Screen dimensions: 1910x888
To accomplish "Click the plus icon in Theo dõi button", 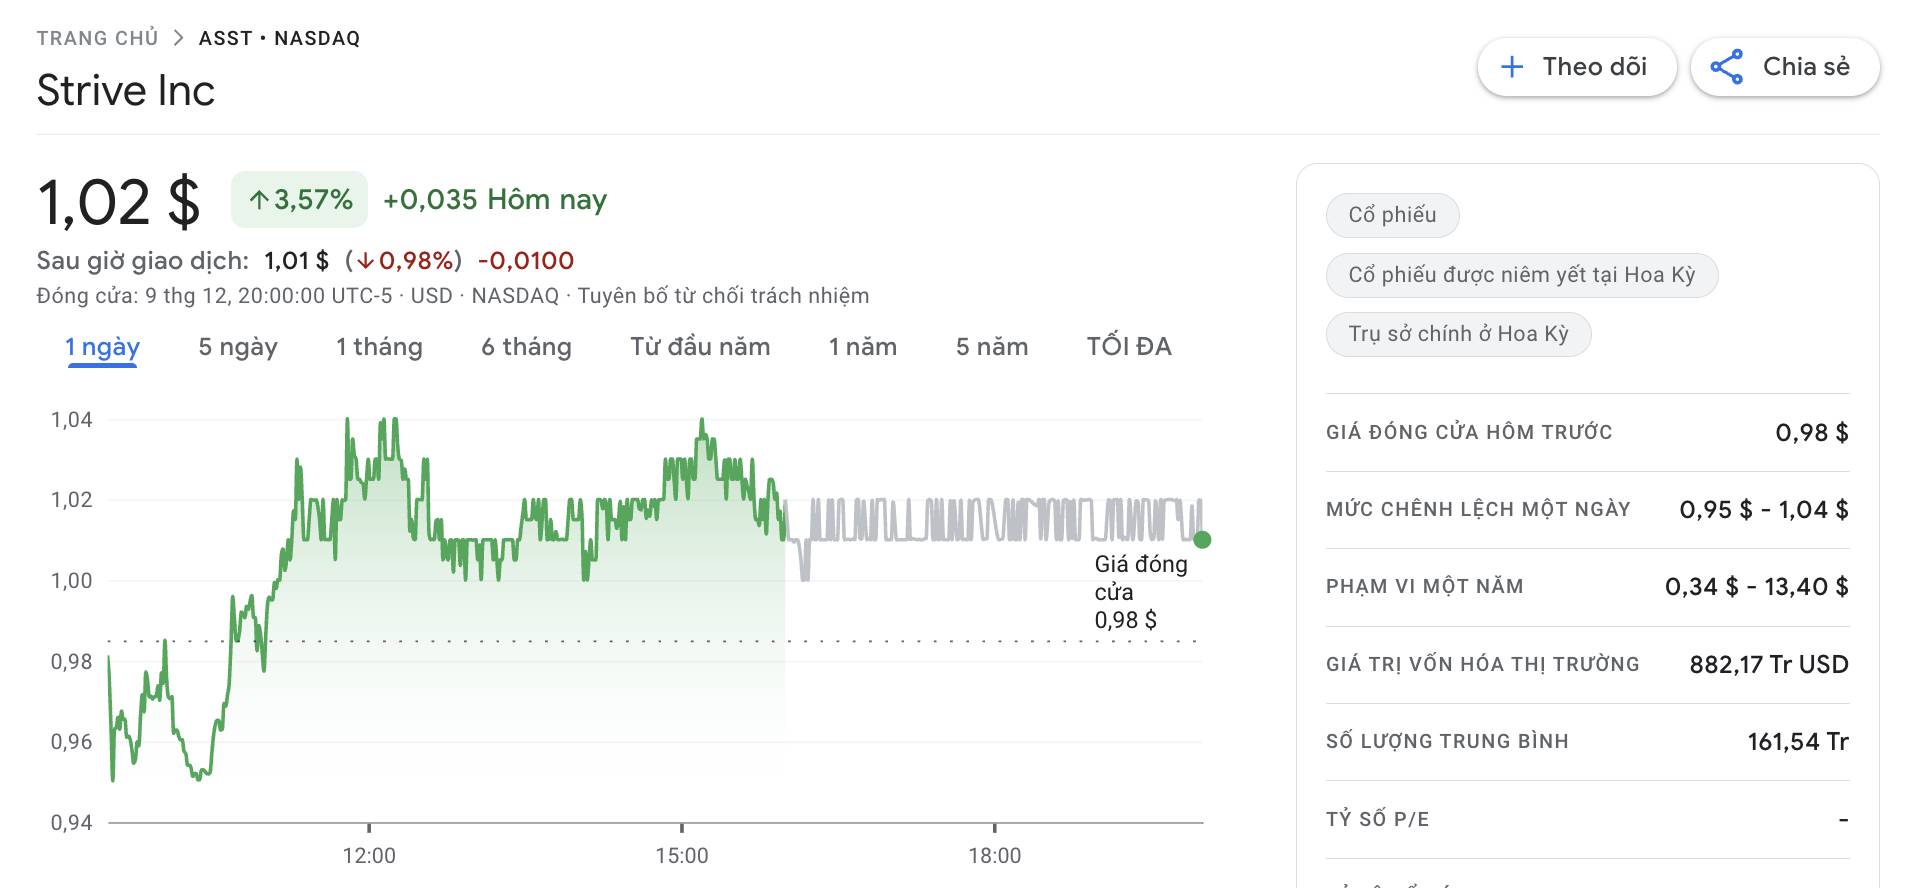I will click(1512, 67).
